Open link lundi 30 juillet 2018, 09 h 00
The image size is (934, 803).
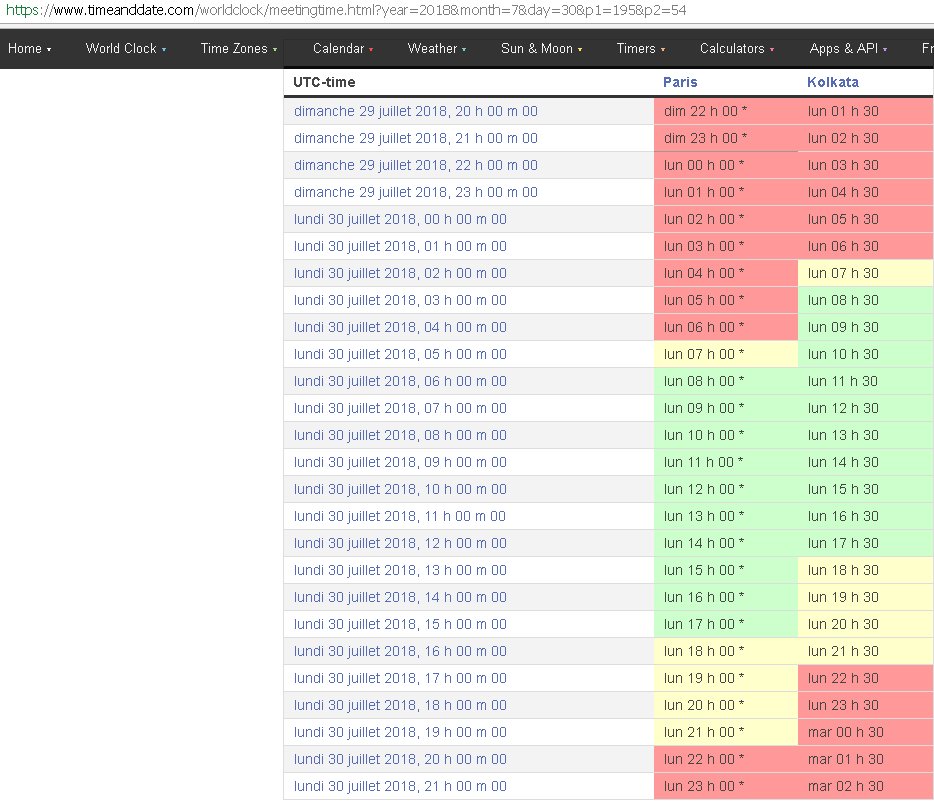click(400, 462)
